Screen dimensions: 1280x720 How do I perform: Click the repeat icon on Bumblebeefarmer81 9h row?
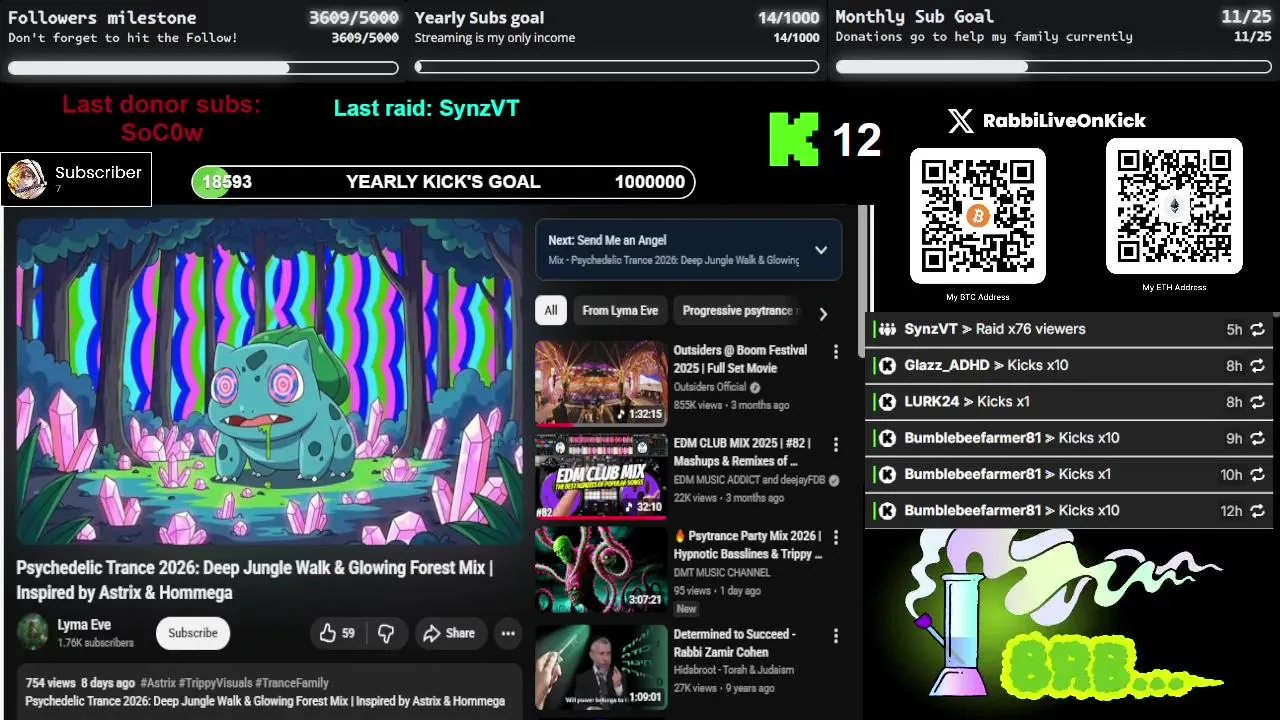pos(1258,438)
